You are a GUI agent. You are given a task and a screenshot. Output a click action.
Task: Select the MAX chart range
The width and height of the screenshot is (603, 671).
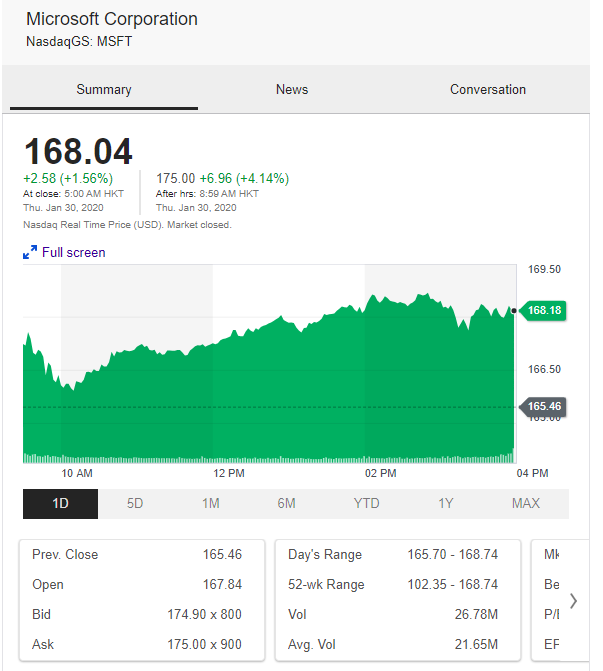pyautogui.click(x=526, y=504)
